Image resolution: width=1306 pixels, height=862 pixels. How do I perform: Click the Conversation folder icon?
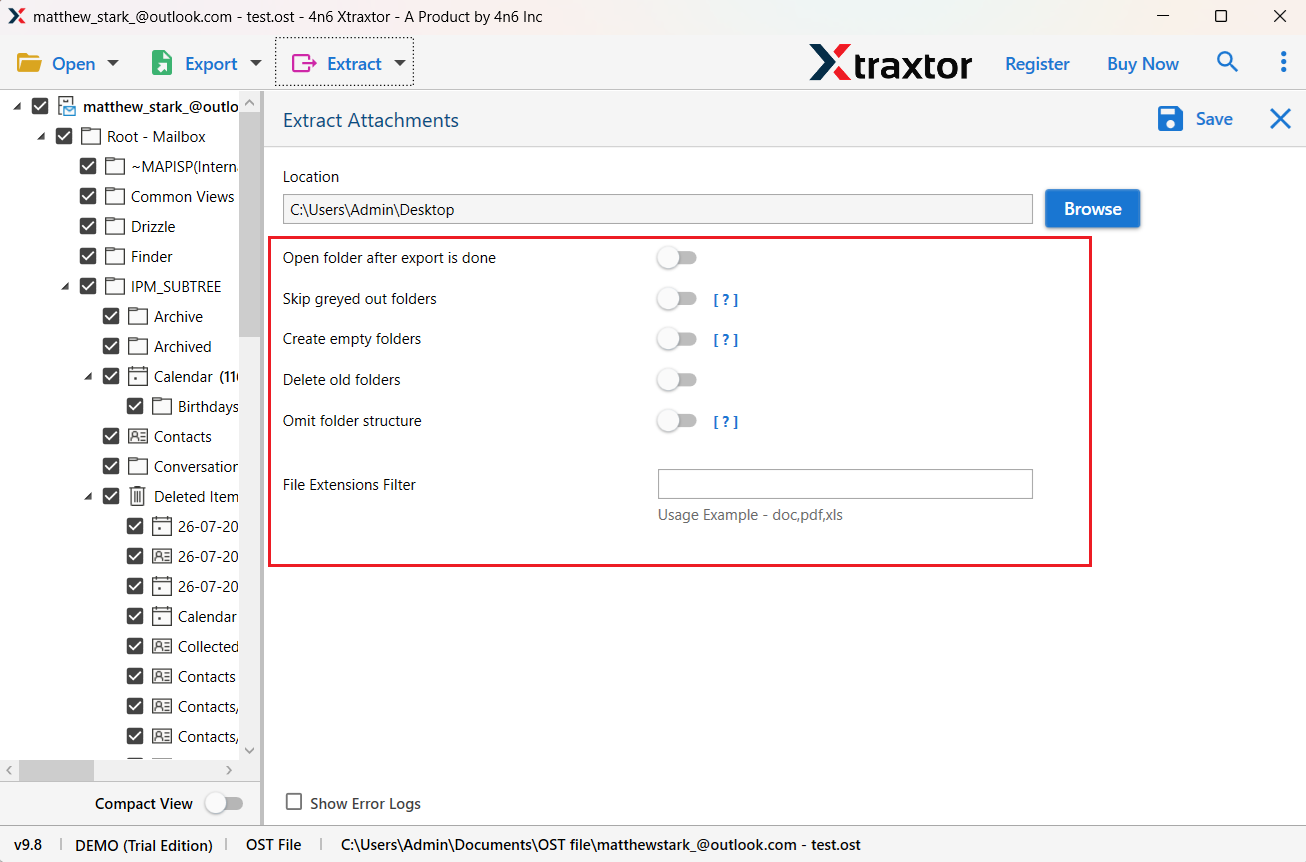point(138,466)
